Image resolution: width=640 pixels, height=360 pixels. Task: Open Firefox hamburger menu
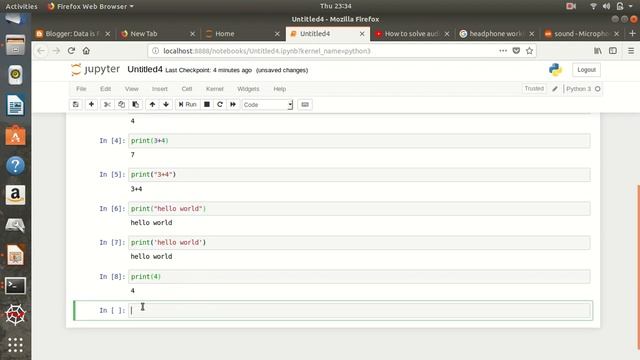click(x=631, y=51)
